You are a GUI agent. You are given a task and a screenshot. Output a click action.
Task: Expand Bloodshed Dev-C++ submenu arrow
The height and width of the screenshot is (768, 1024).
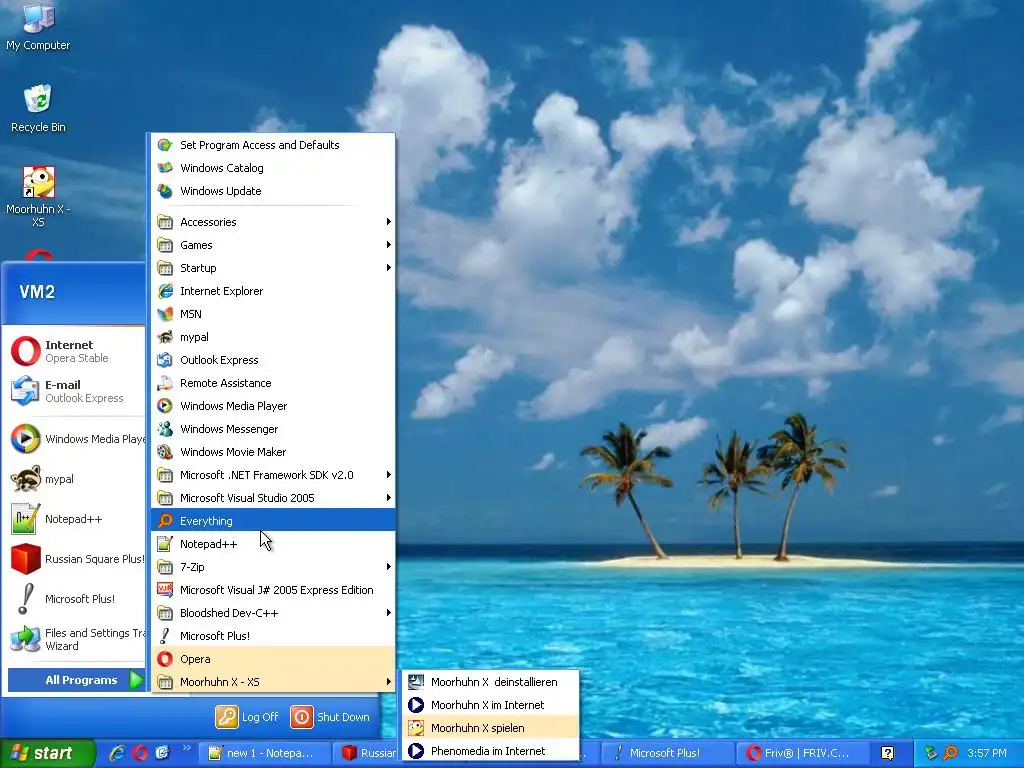tap(389, 613)
